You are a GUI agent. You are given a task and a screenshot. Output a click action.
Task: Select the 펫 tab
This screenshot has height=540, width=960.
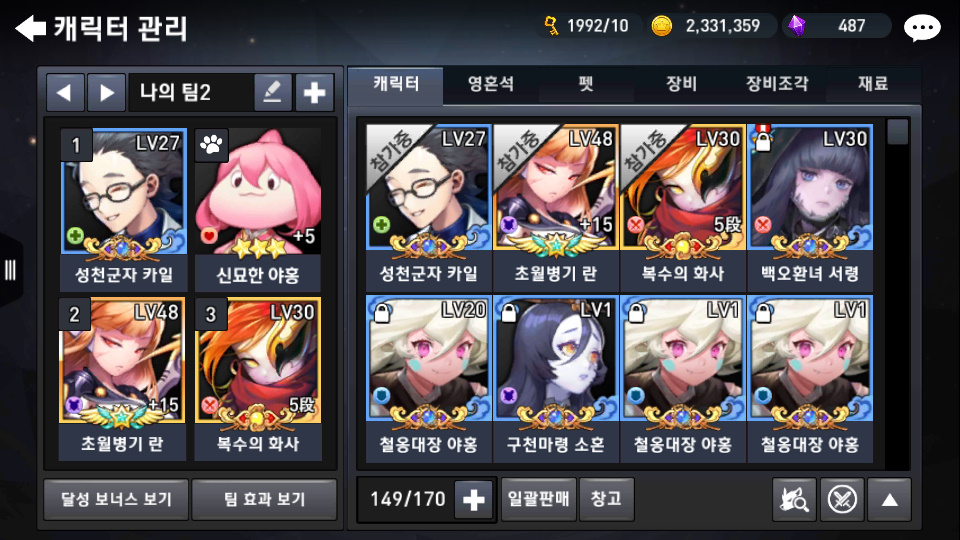point(586,84)
